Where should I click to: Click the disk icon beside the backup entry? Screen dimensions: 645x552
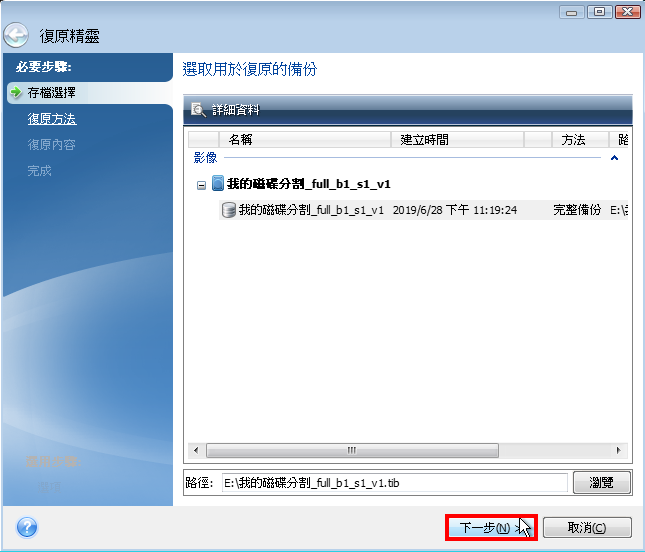[228, 210]
